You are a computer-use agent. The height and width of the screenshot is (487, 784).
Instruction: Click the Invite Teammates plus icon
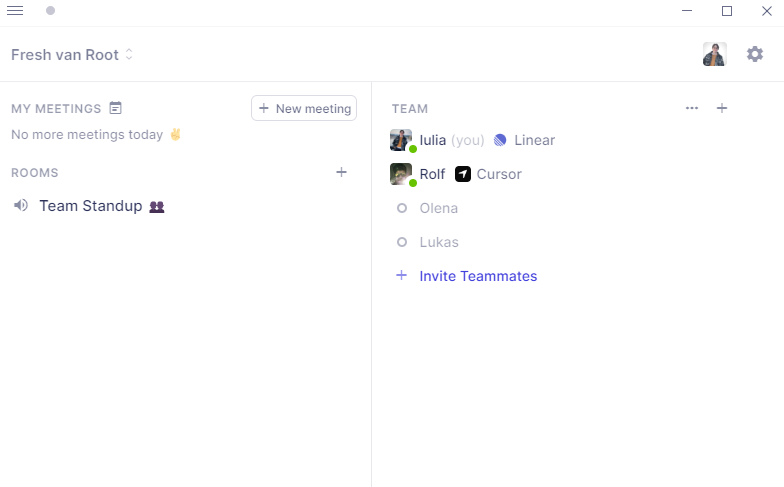(402, 275)
